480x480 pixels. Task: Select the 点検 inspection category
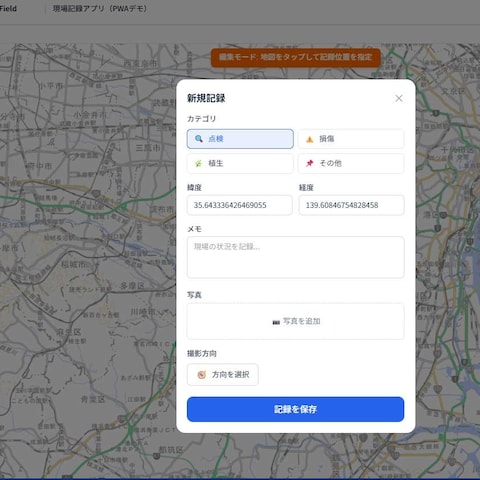tap(240, 139)
